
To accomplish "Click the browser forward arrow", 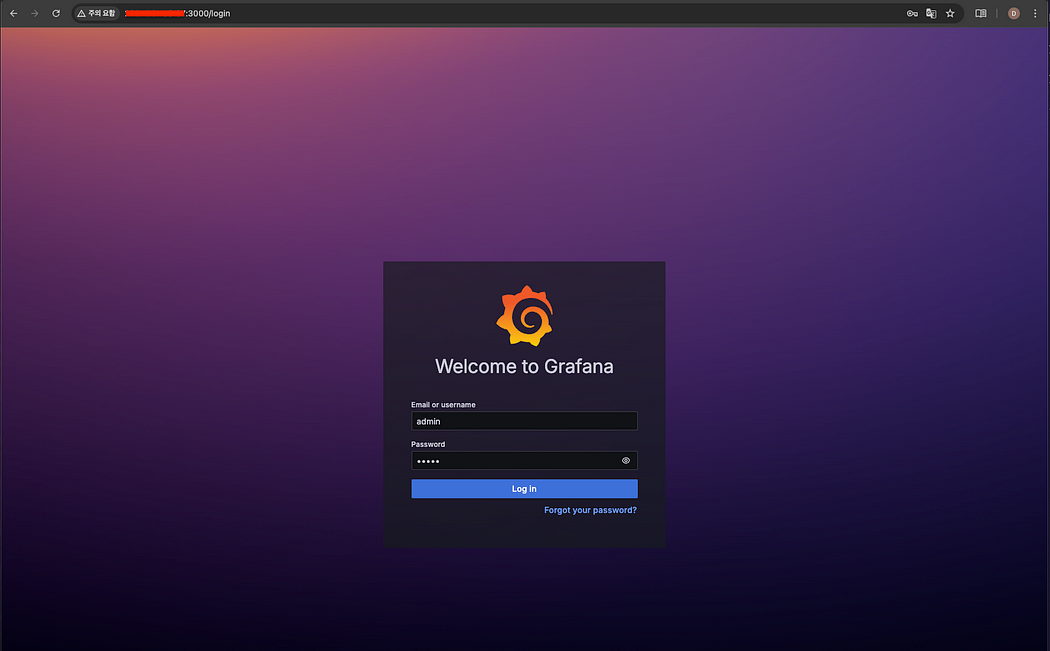I will pos(35,13).
